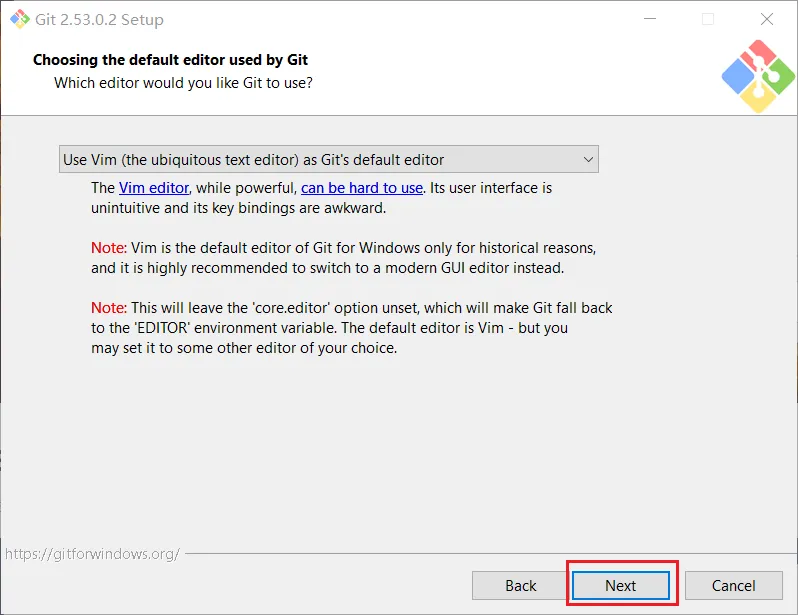Screen dimensions: 798x615
Task: Click the 'Choosing the default editor used by Git' heading
Action: (170, 60)
